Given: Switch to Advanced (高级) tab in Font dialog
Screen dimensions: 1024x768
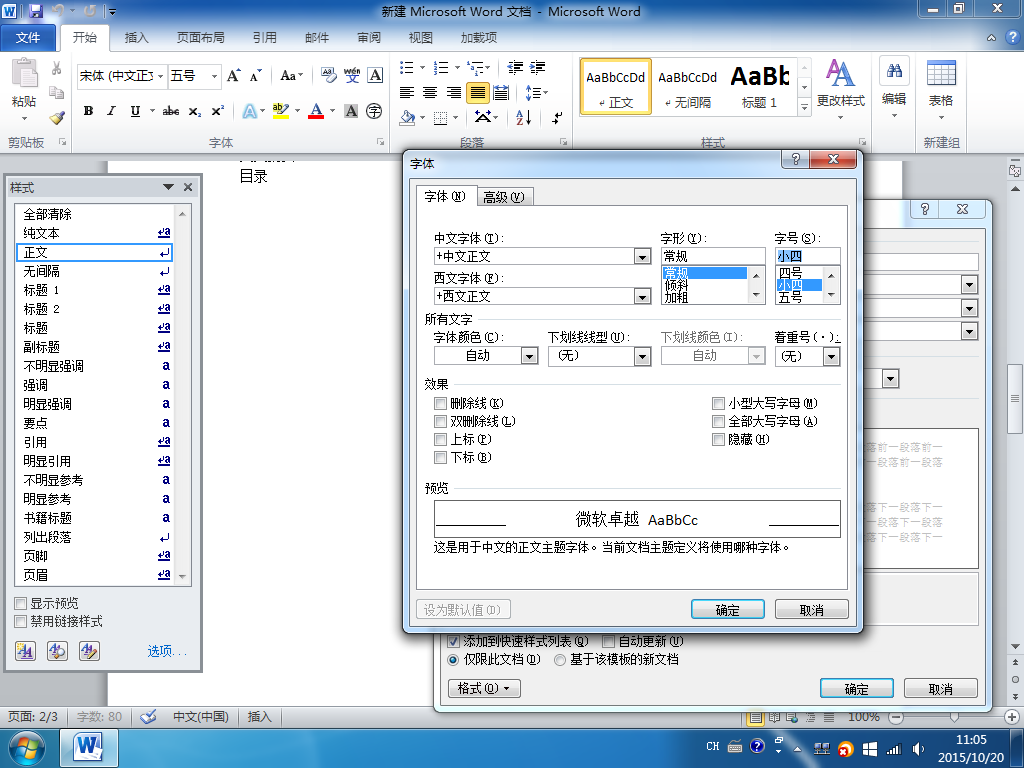Looking at the screenshot, I should coord(504,197).
